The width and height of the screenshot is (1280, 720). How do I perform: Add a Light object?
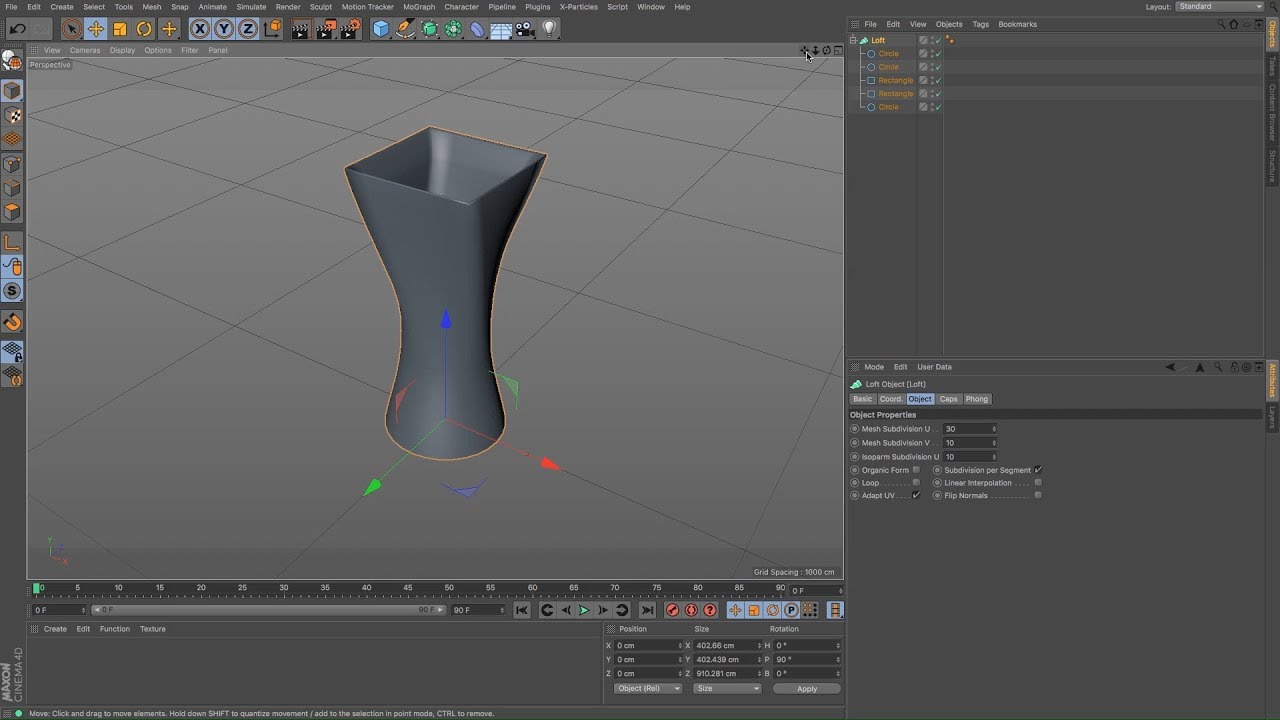[549, 29]
